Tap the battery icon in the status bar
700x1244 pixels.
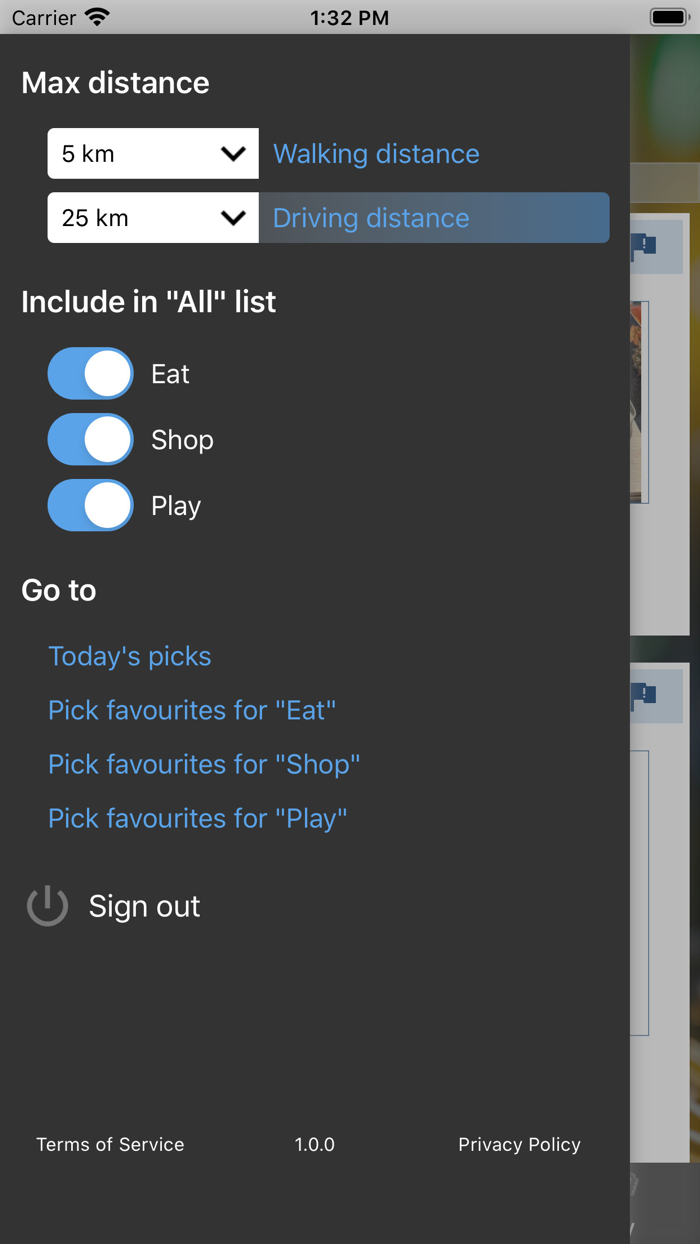point(667,16)
